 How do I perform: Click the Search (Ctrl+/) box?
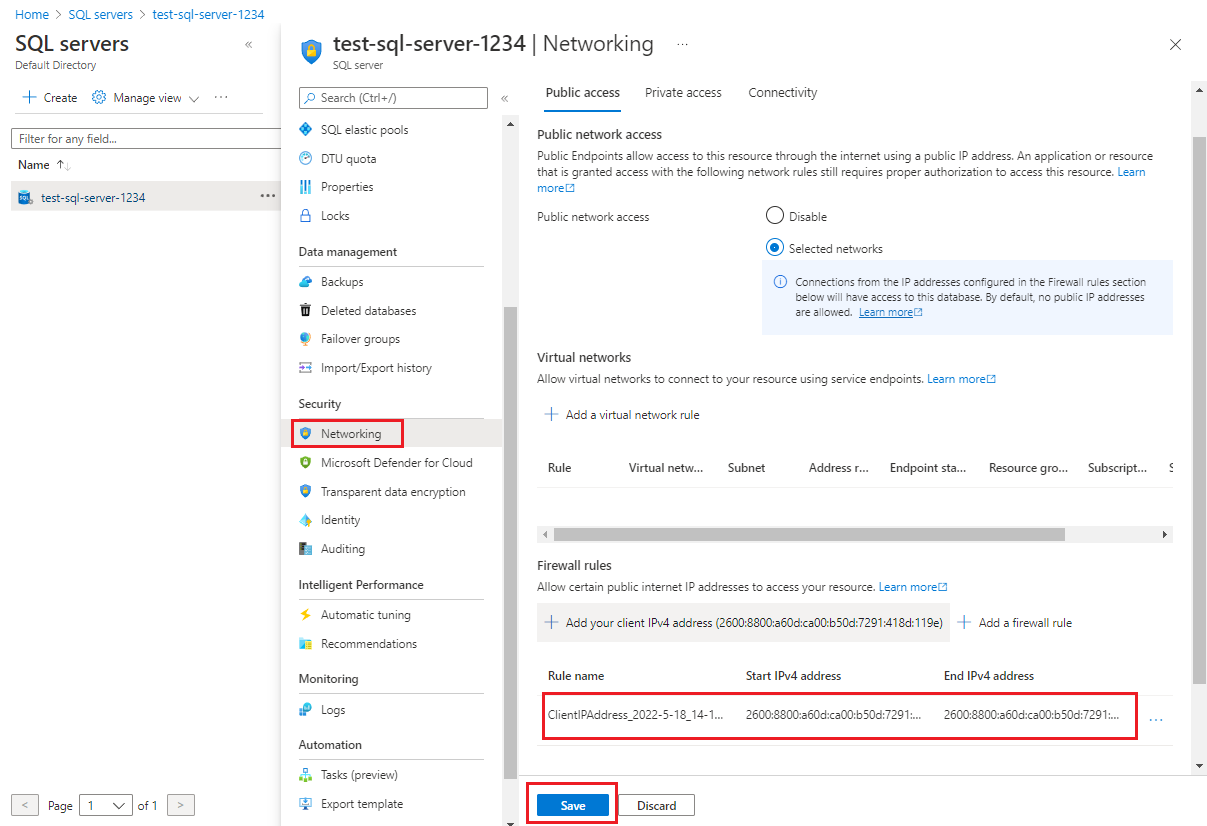coord(393,98)
